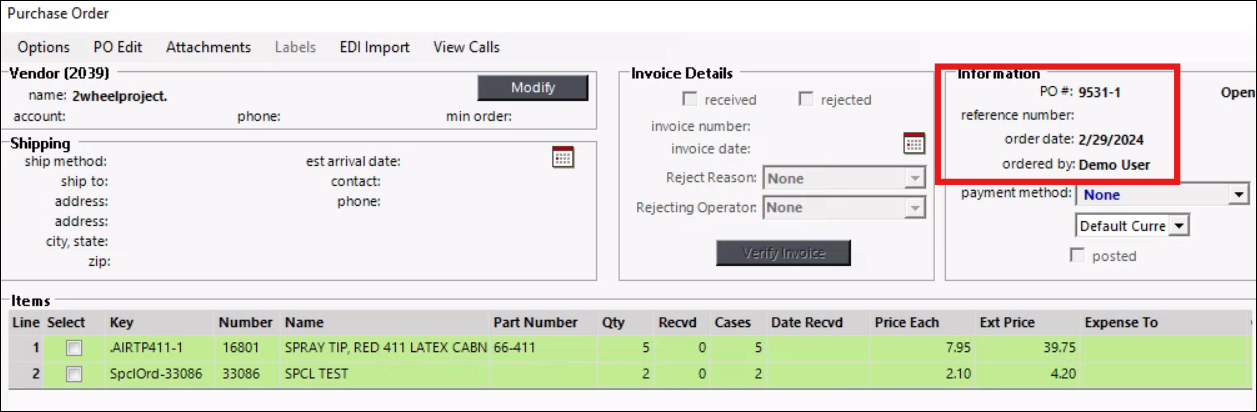Open the Default Currency dropdown
The width and height of the screenshot is (1257, 412).
1178,226
